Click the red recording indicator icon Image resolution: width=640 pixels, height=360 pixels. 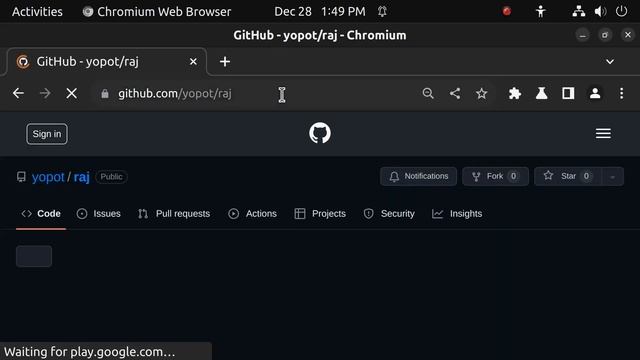pyautogui.click(x=507, y=11)
